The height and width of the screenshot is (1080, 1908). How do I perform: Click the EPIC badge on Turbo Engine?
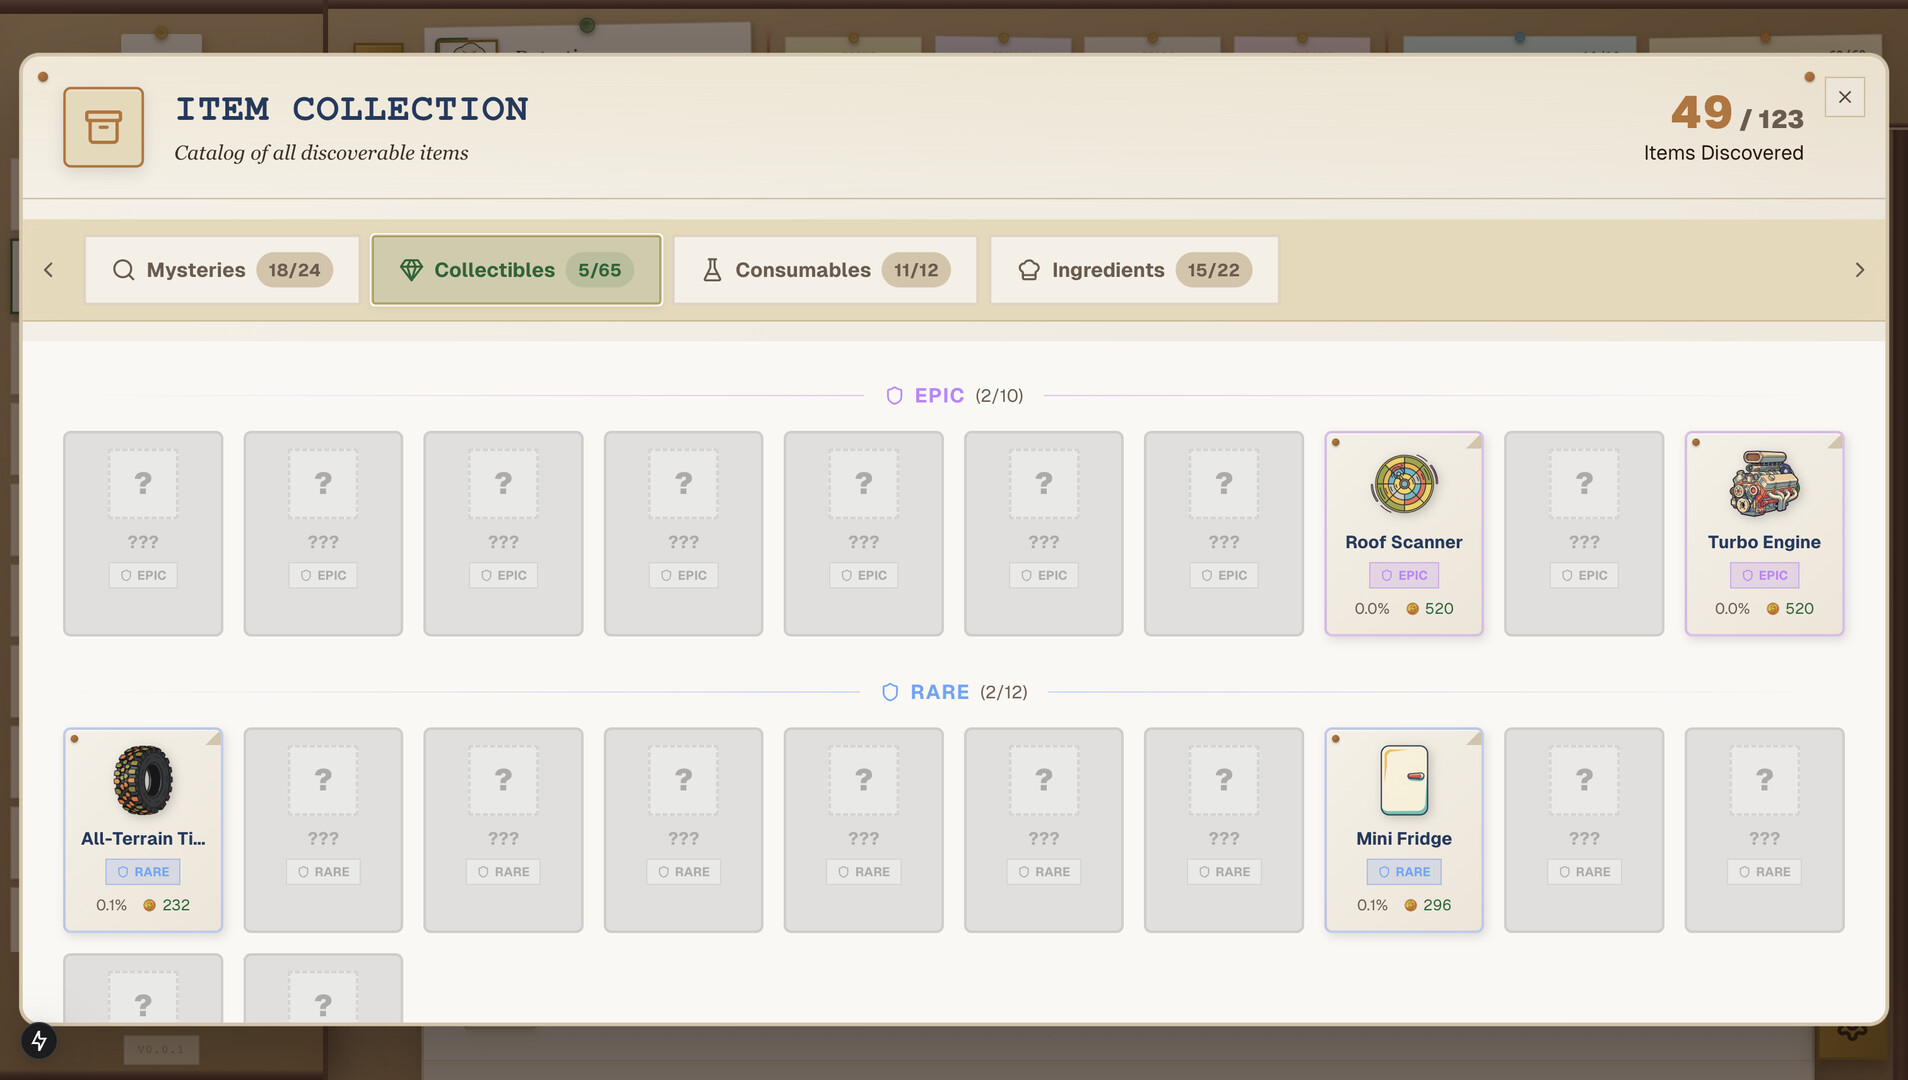pyautogui.click(x=1763, y=575)
